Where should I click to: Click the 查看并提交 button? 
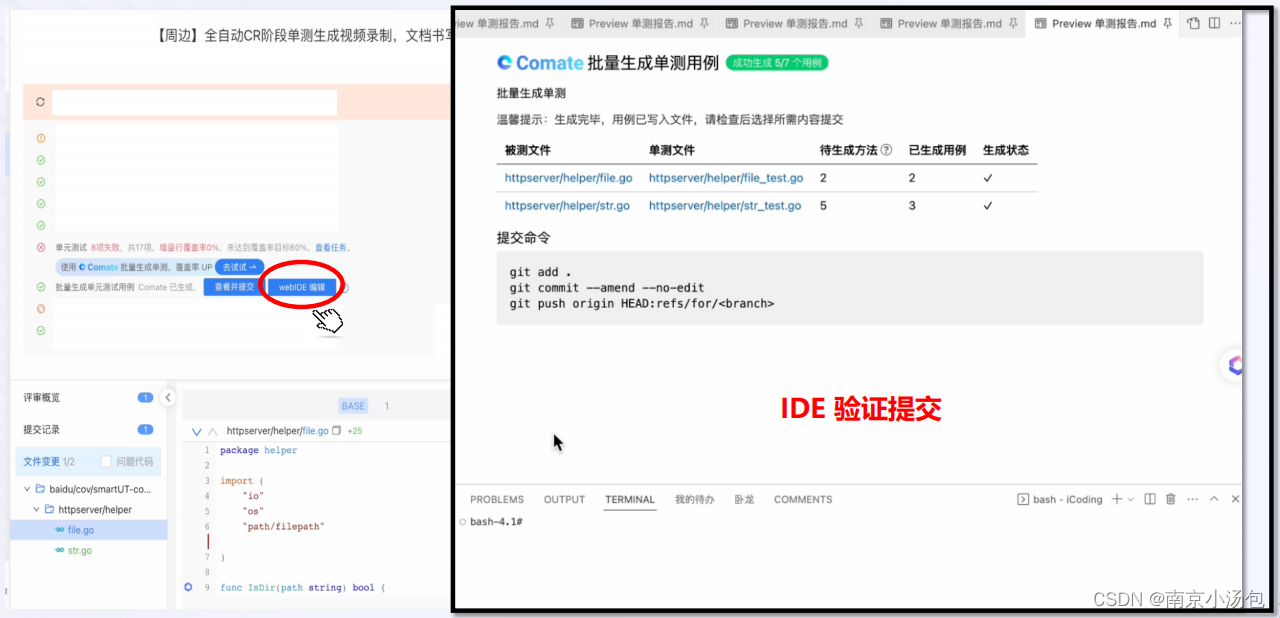pos(234,287)
